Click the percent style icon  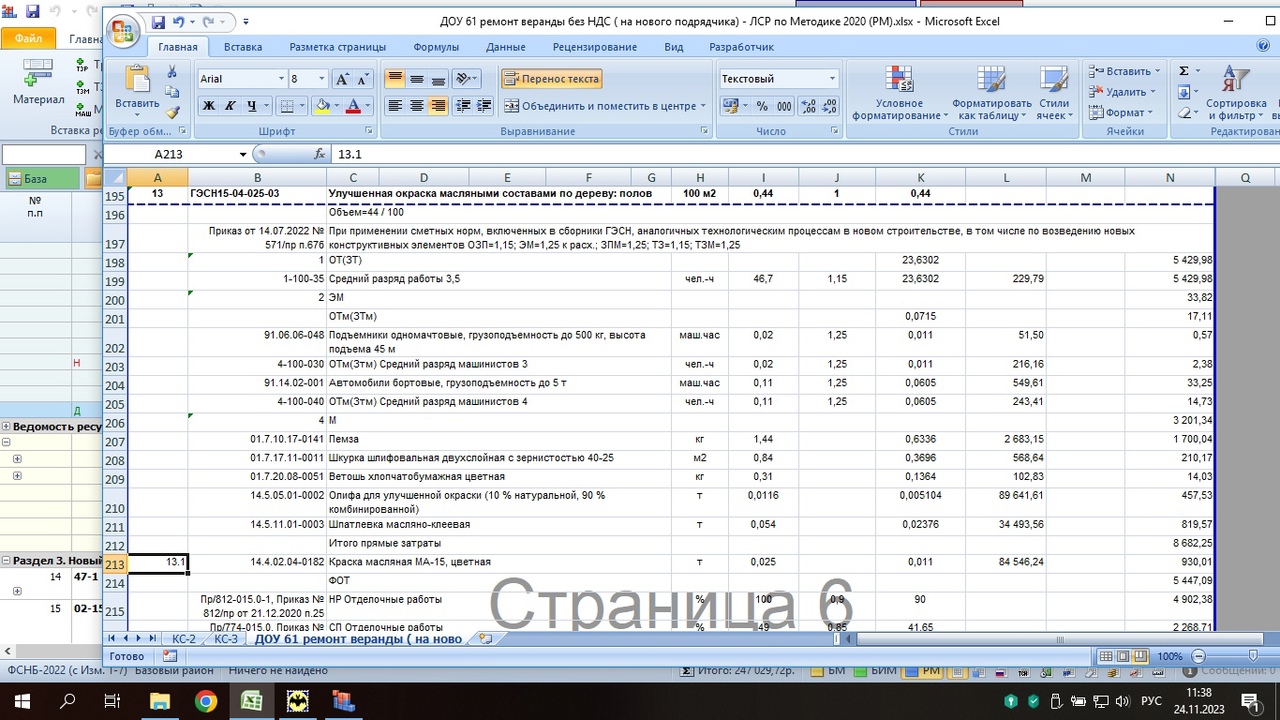762,106
